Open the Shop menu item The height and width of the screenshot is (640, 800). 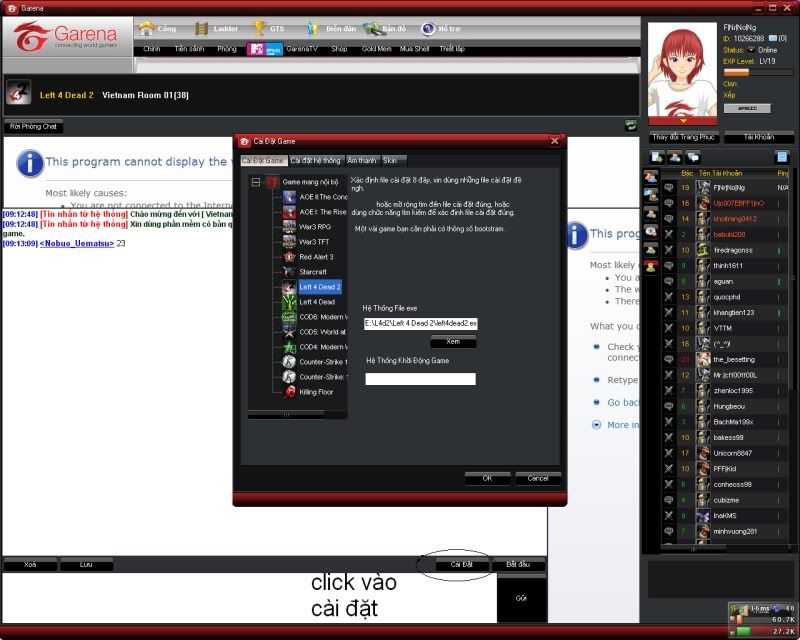point(339,49)
